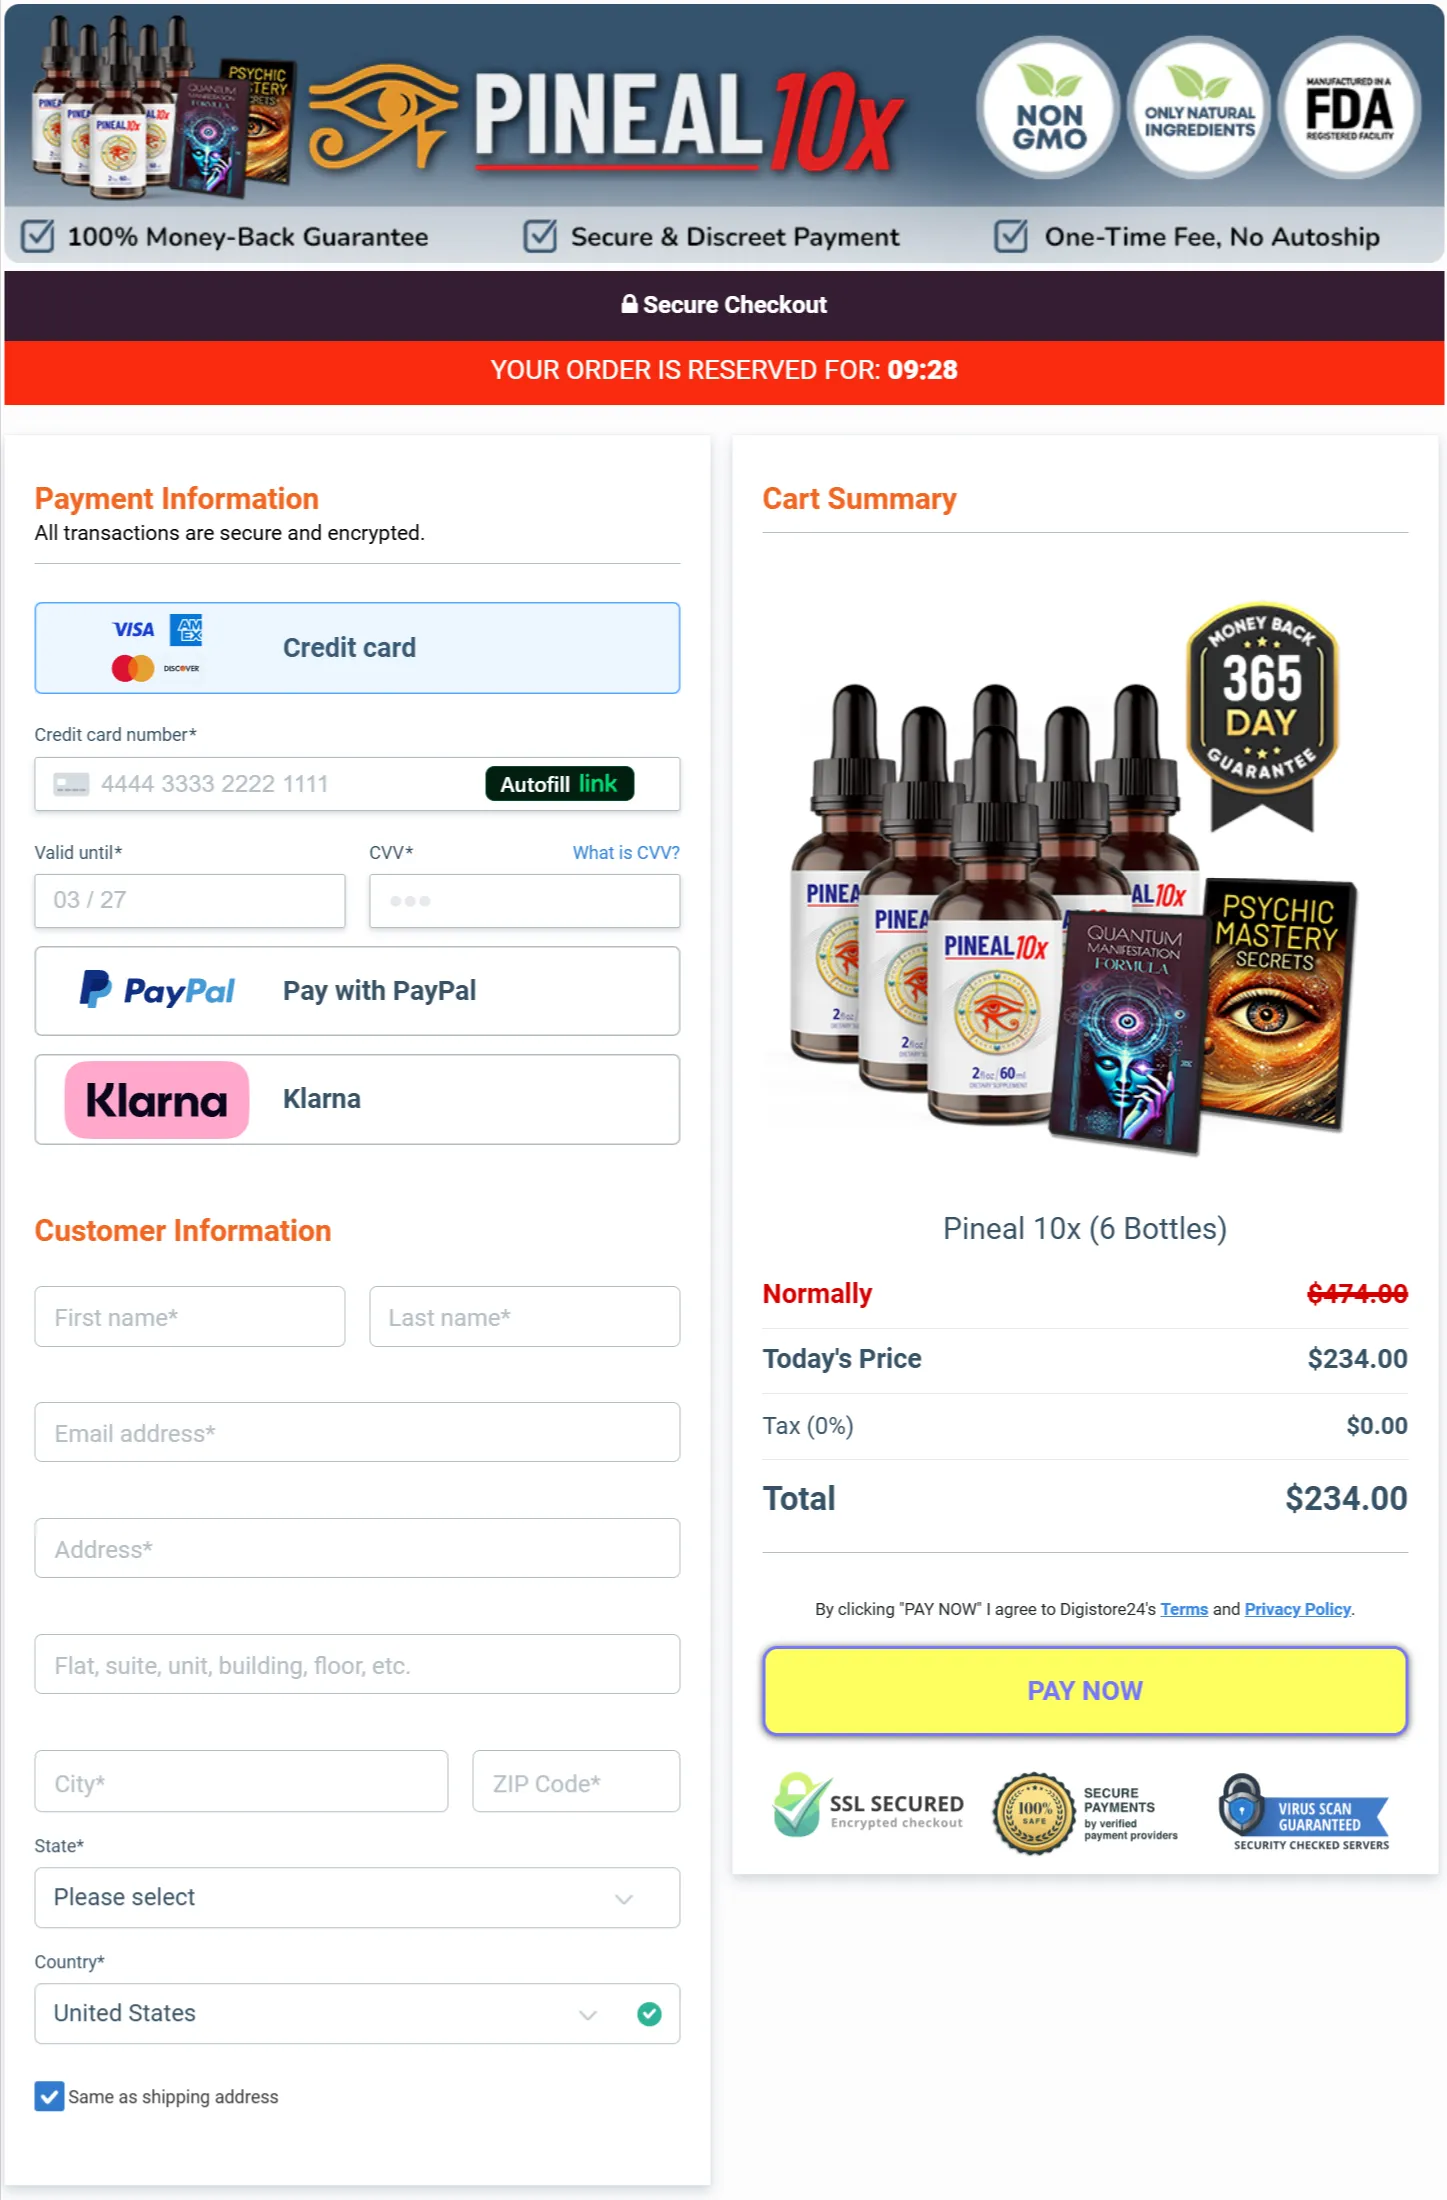The image size is (1447, 2200).
Task: Open the What is CVV link
Action: [626, 852]
